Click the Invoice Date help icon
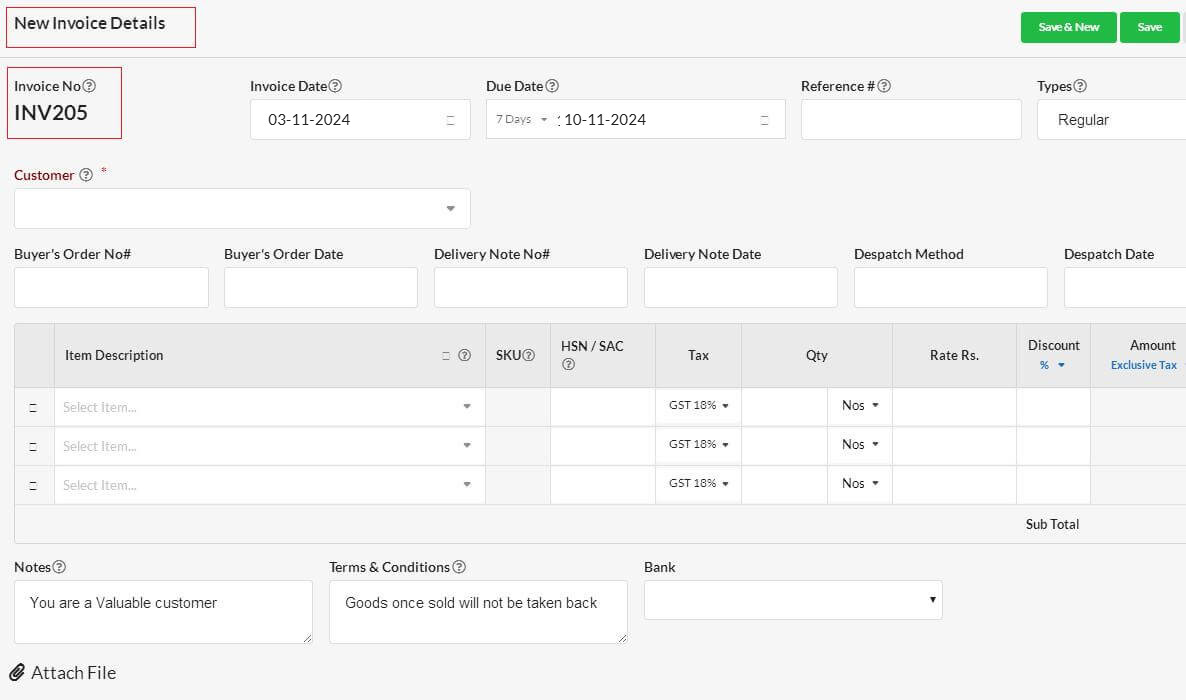The height and width of the screenshot is (700, 1186). tap(335, 86)
